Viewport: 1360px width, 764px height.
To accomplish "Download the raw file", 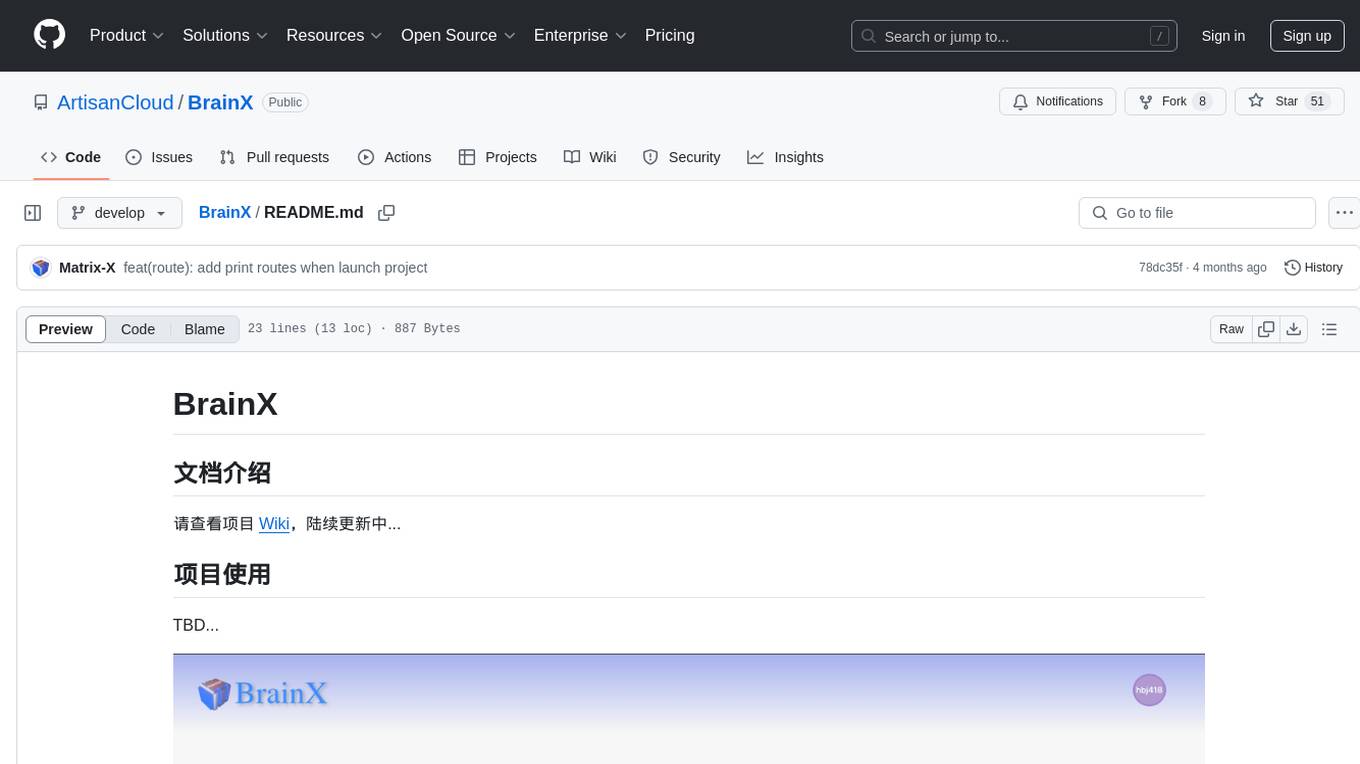I will 1294,329.
